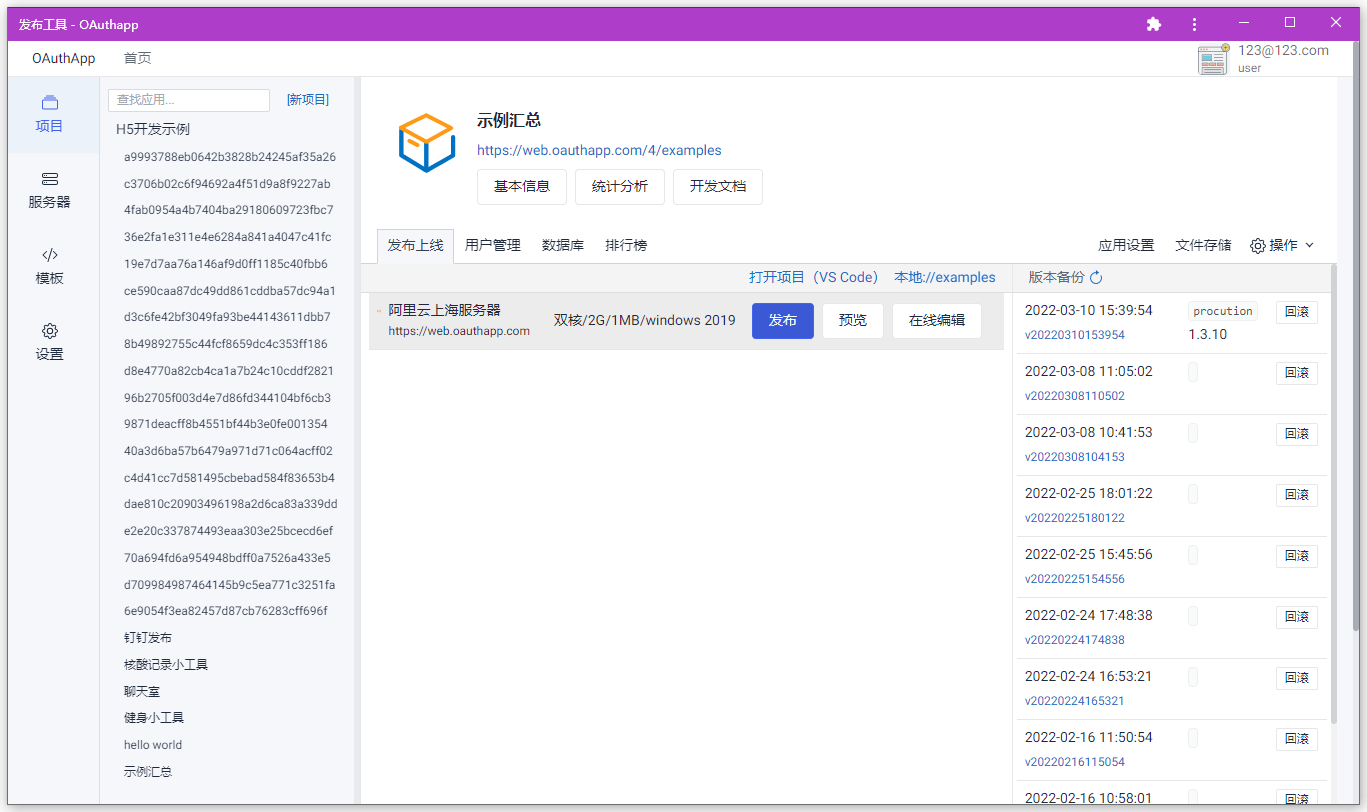
Task: Roll back version 2022-02-25 18:01:22
Action: tap(1297, 495)
